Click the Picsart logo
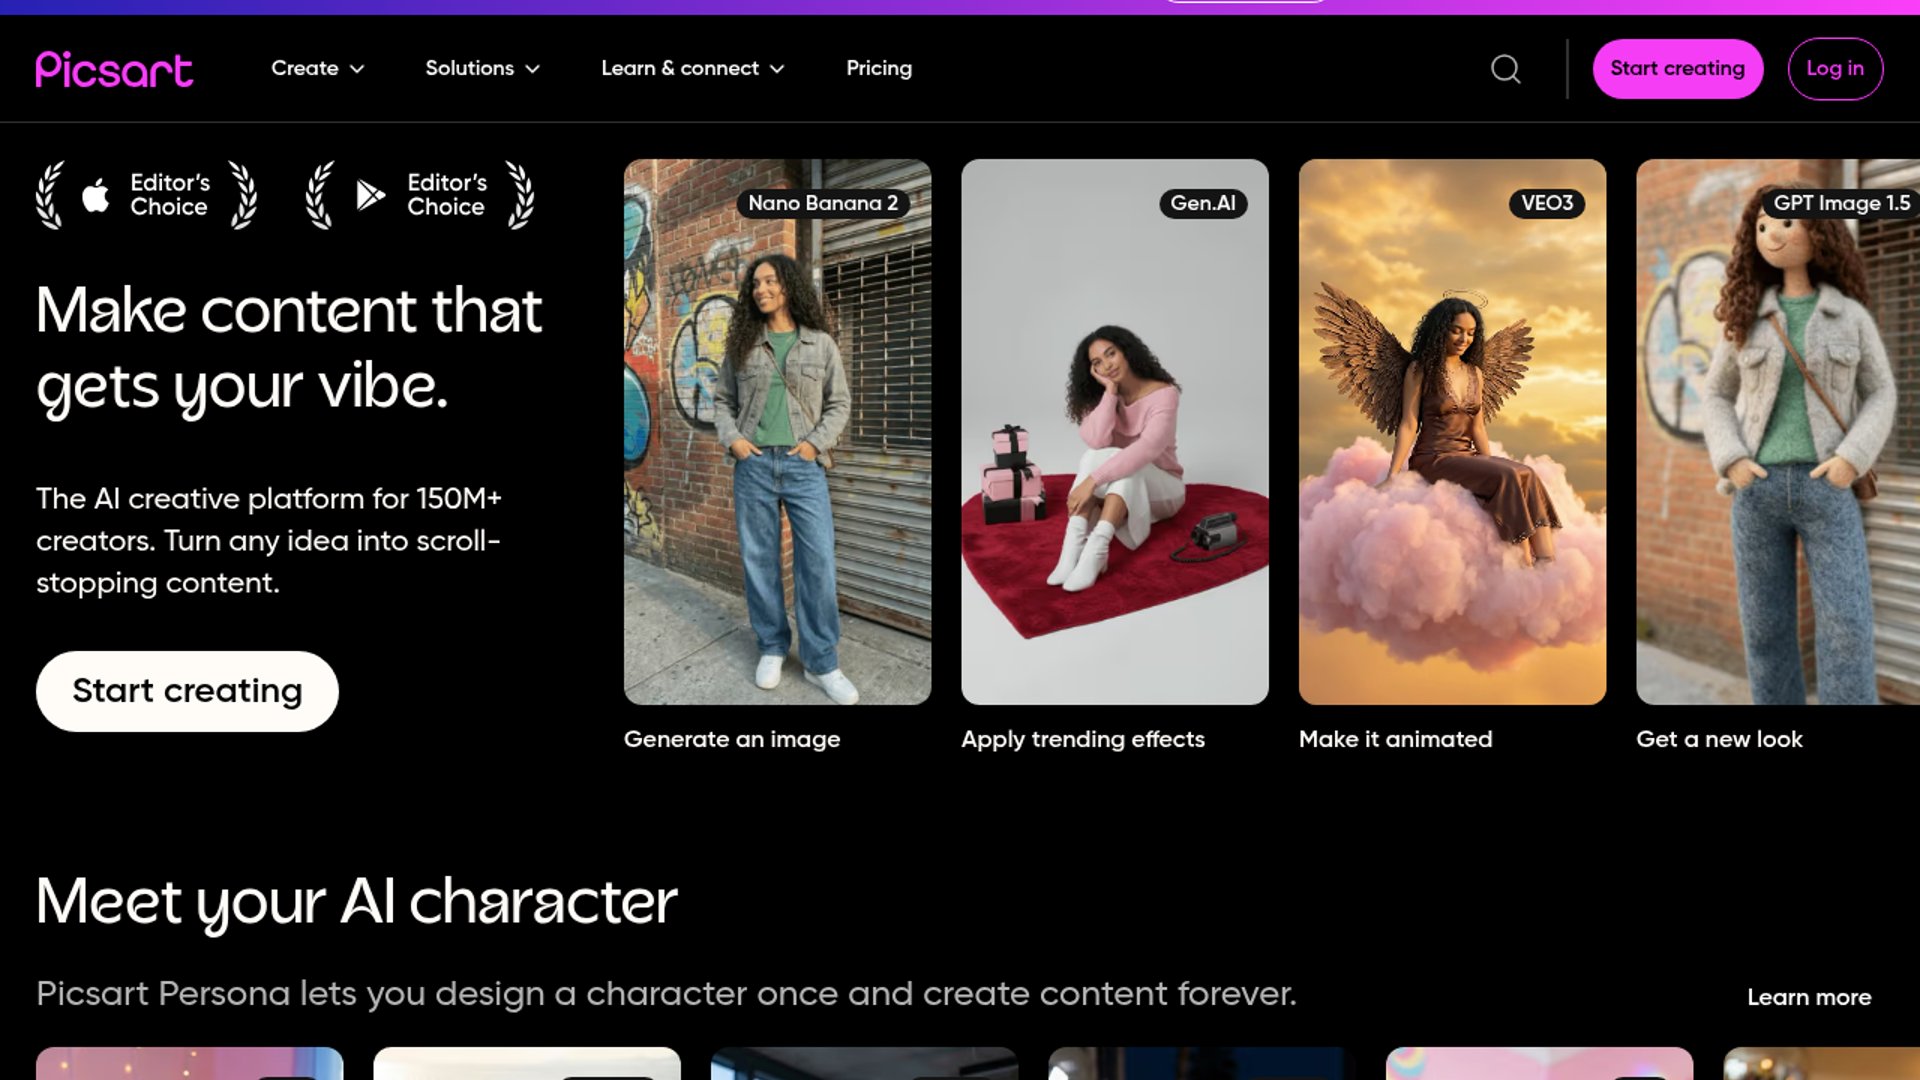Image resolution: width=1920 pixels, height=1080 pixels. point(114,69)
